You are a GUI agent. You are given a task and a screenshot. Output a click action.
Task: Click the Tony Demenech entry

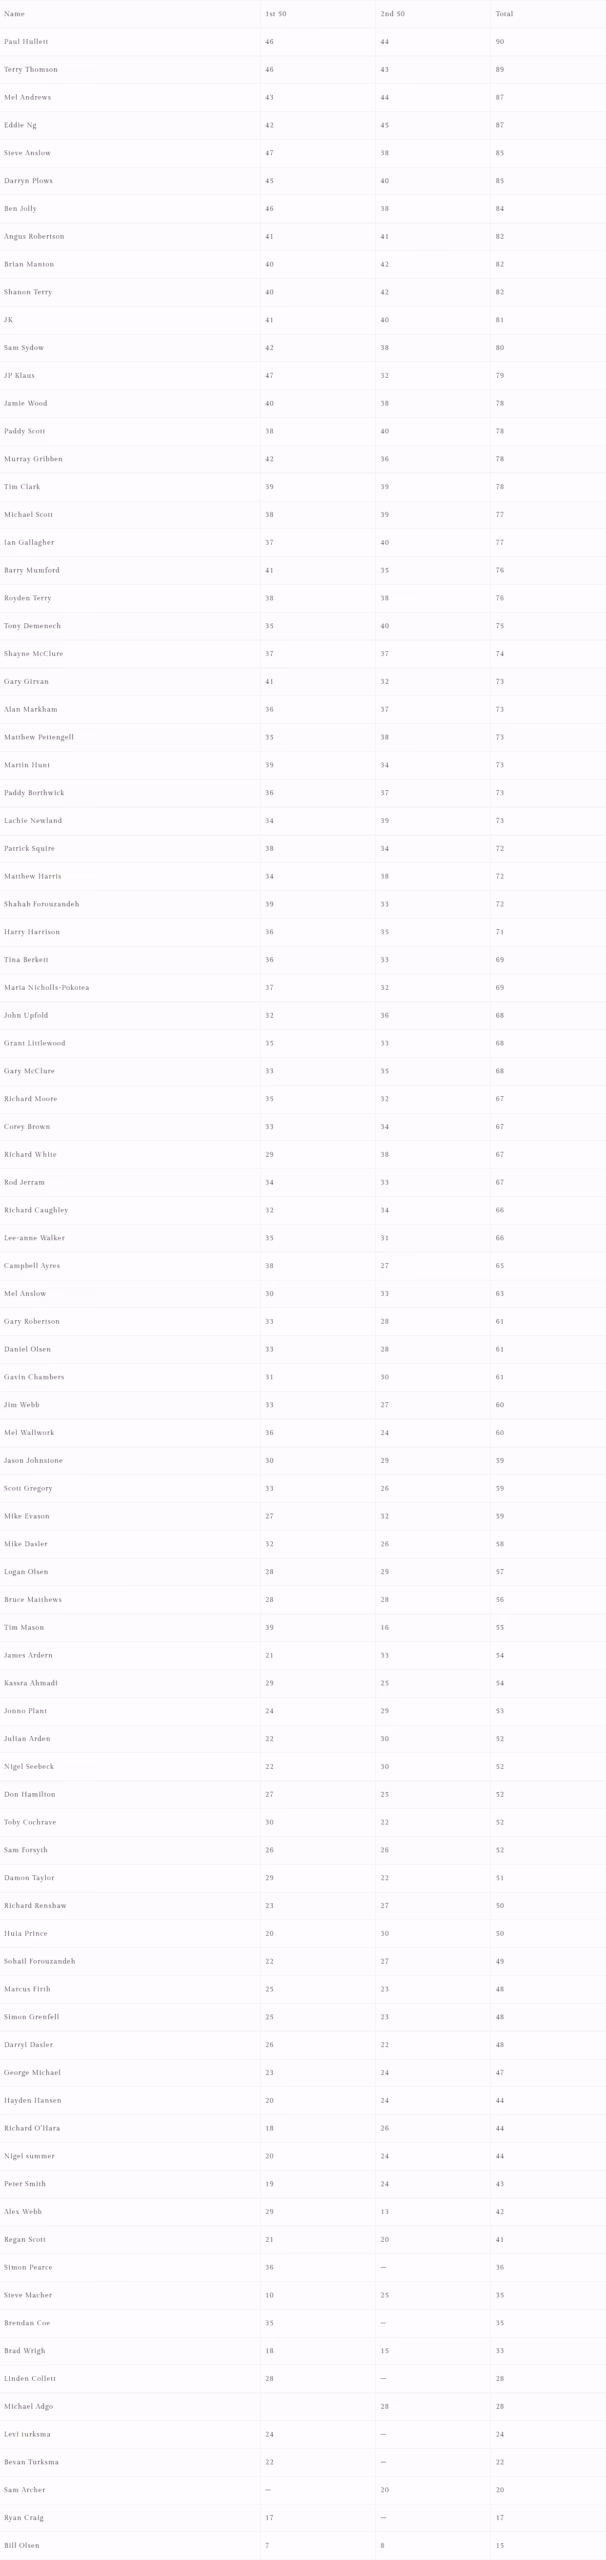tap(32, 626)
